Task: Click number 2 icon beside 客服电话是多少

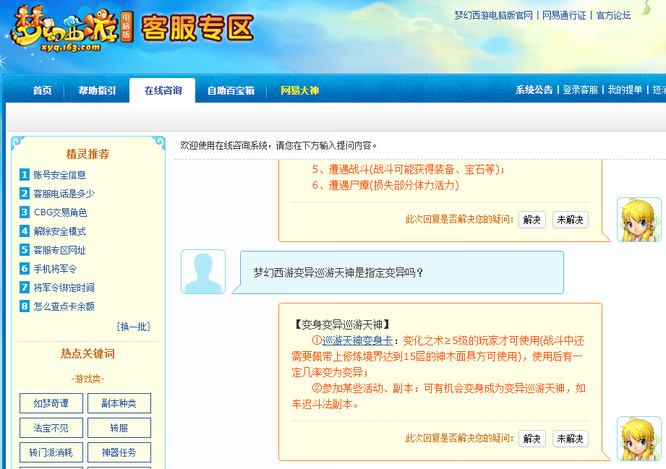Action: (25, 193)
